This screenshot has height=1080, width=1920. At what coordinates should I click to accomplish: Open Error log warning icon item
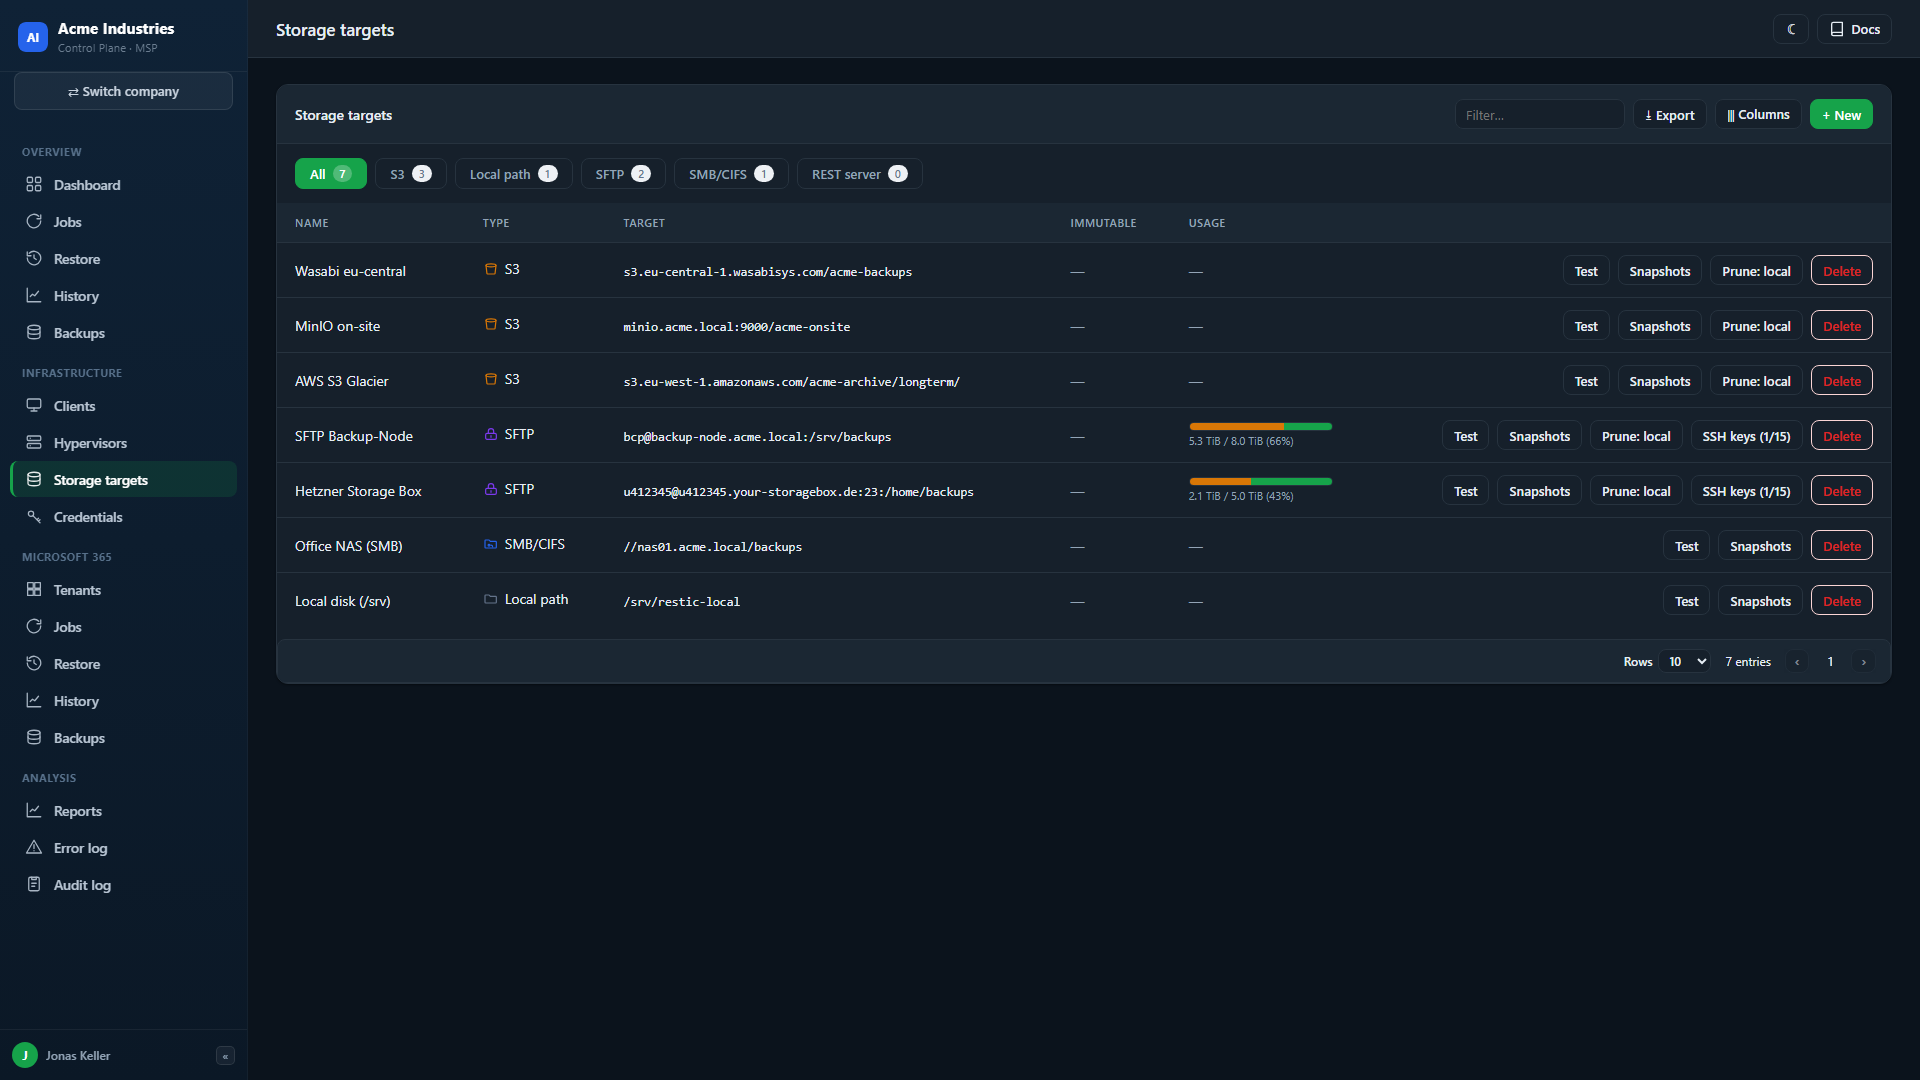point(34,848)
